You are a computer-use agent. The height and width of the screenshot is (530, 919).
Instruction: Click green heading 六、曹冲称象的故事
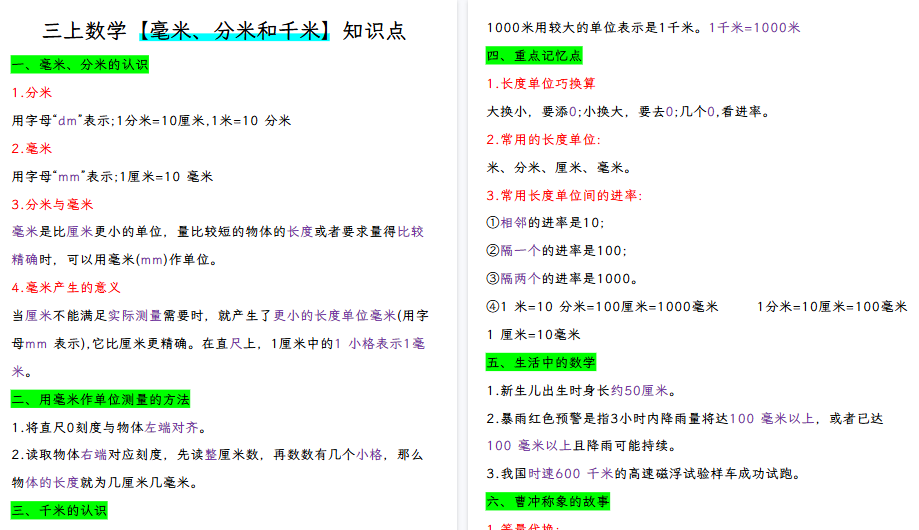pyautogui.click(x=548, y=502)
